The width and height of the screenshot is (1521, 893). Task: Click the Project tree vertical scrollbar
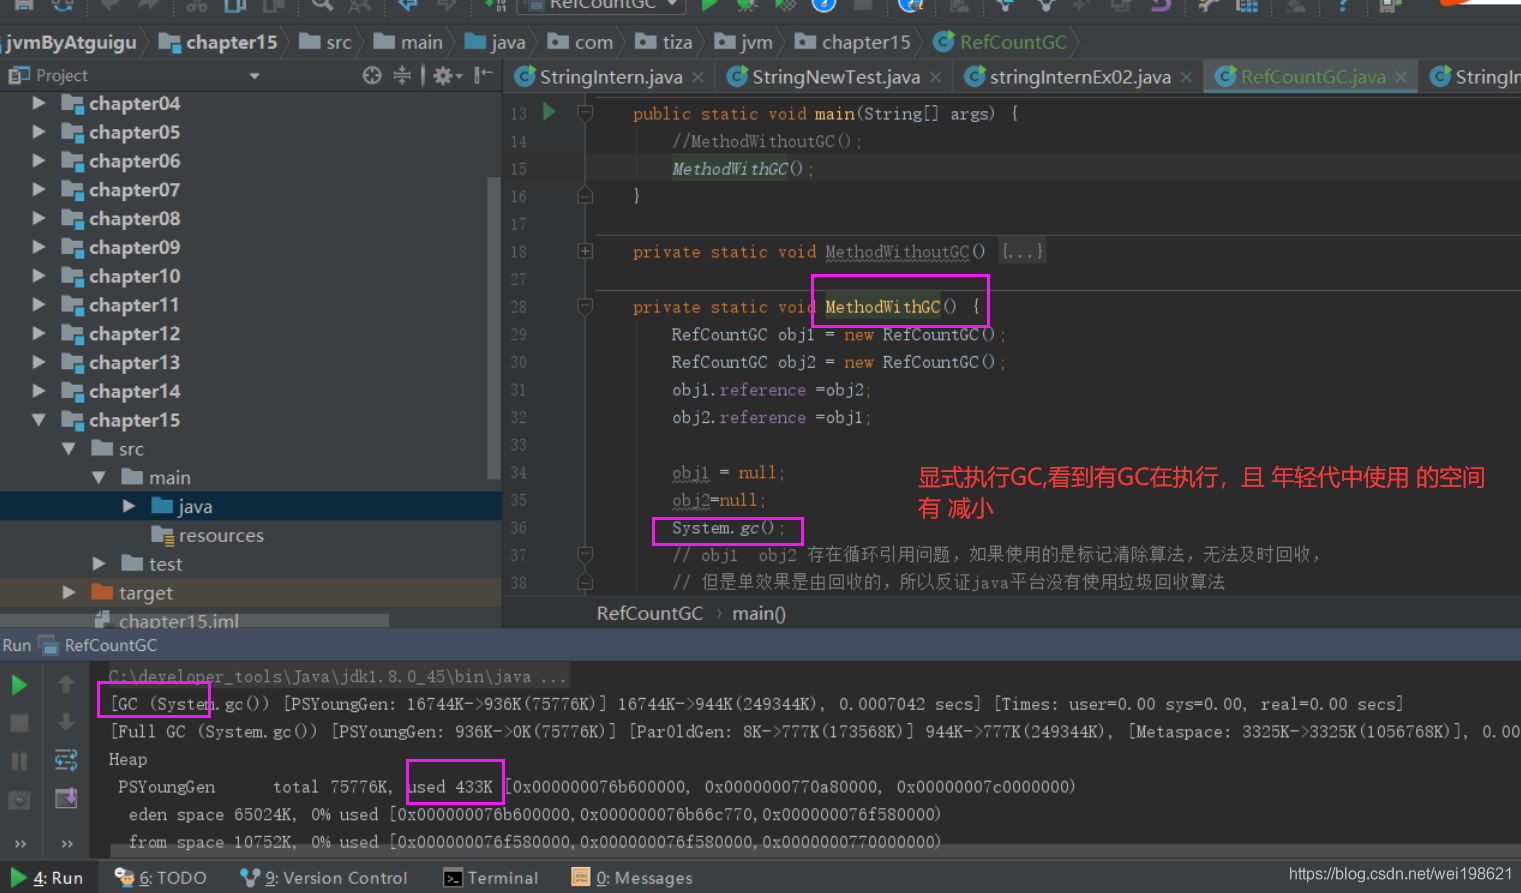click(x=493, y=328)
